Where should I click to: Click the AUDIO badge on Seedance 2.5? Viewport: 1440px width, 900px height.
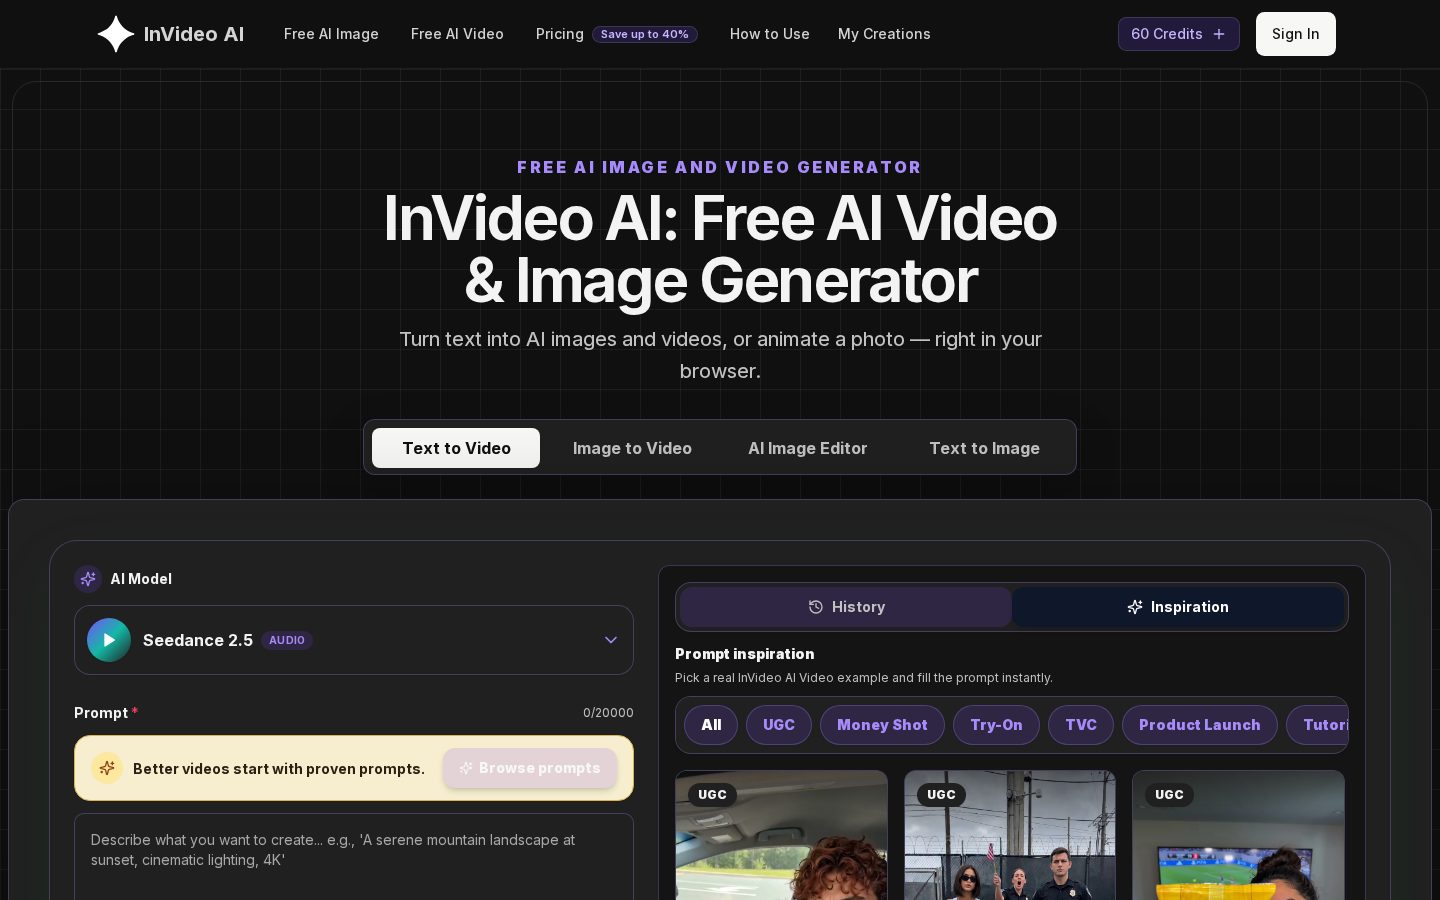pyautogui.click(x=287, y=640)
